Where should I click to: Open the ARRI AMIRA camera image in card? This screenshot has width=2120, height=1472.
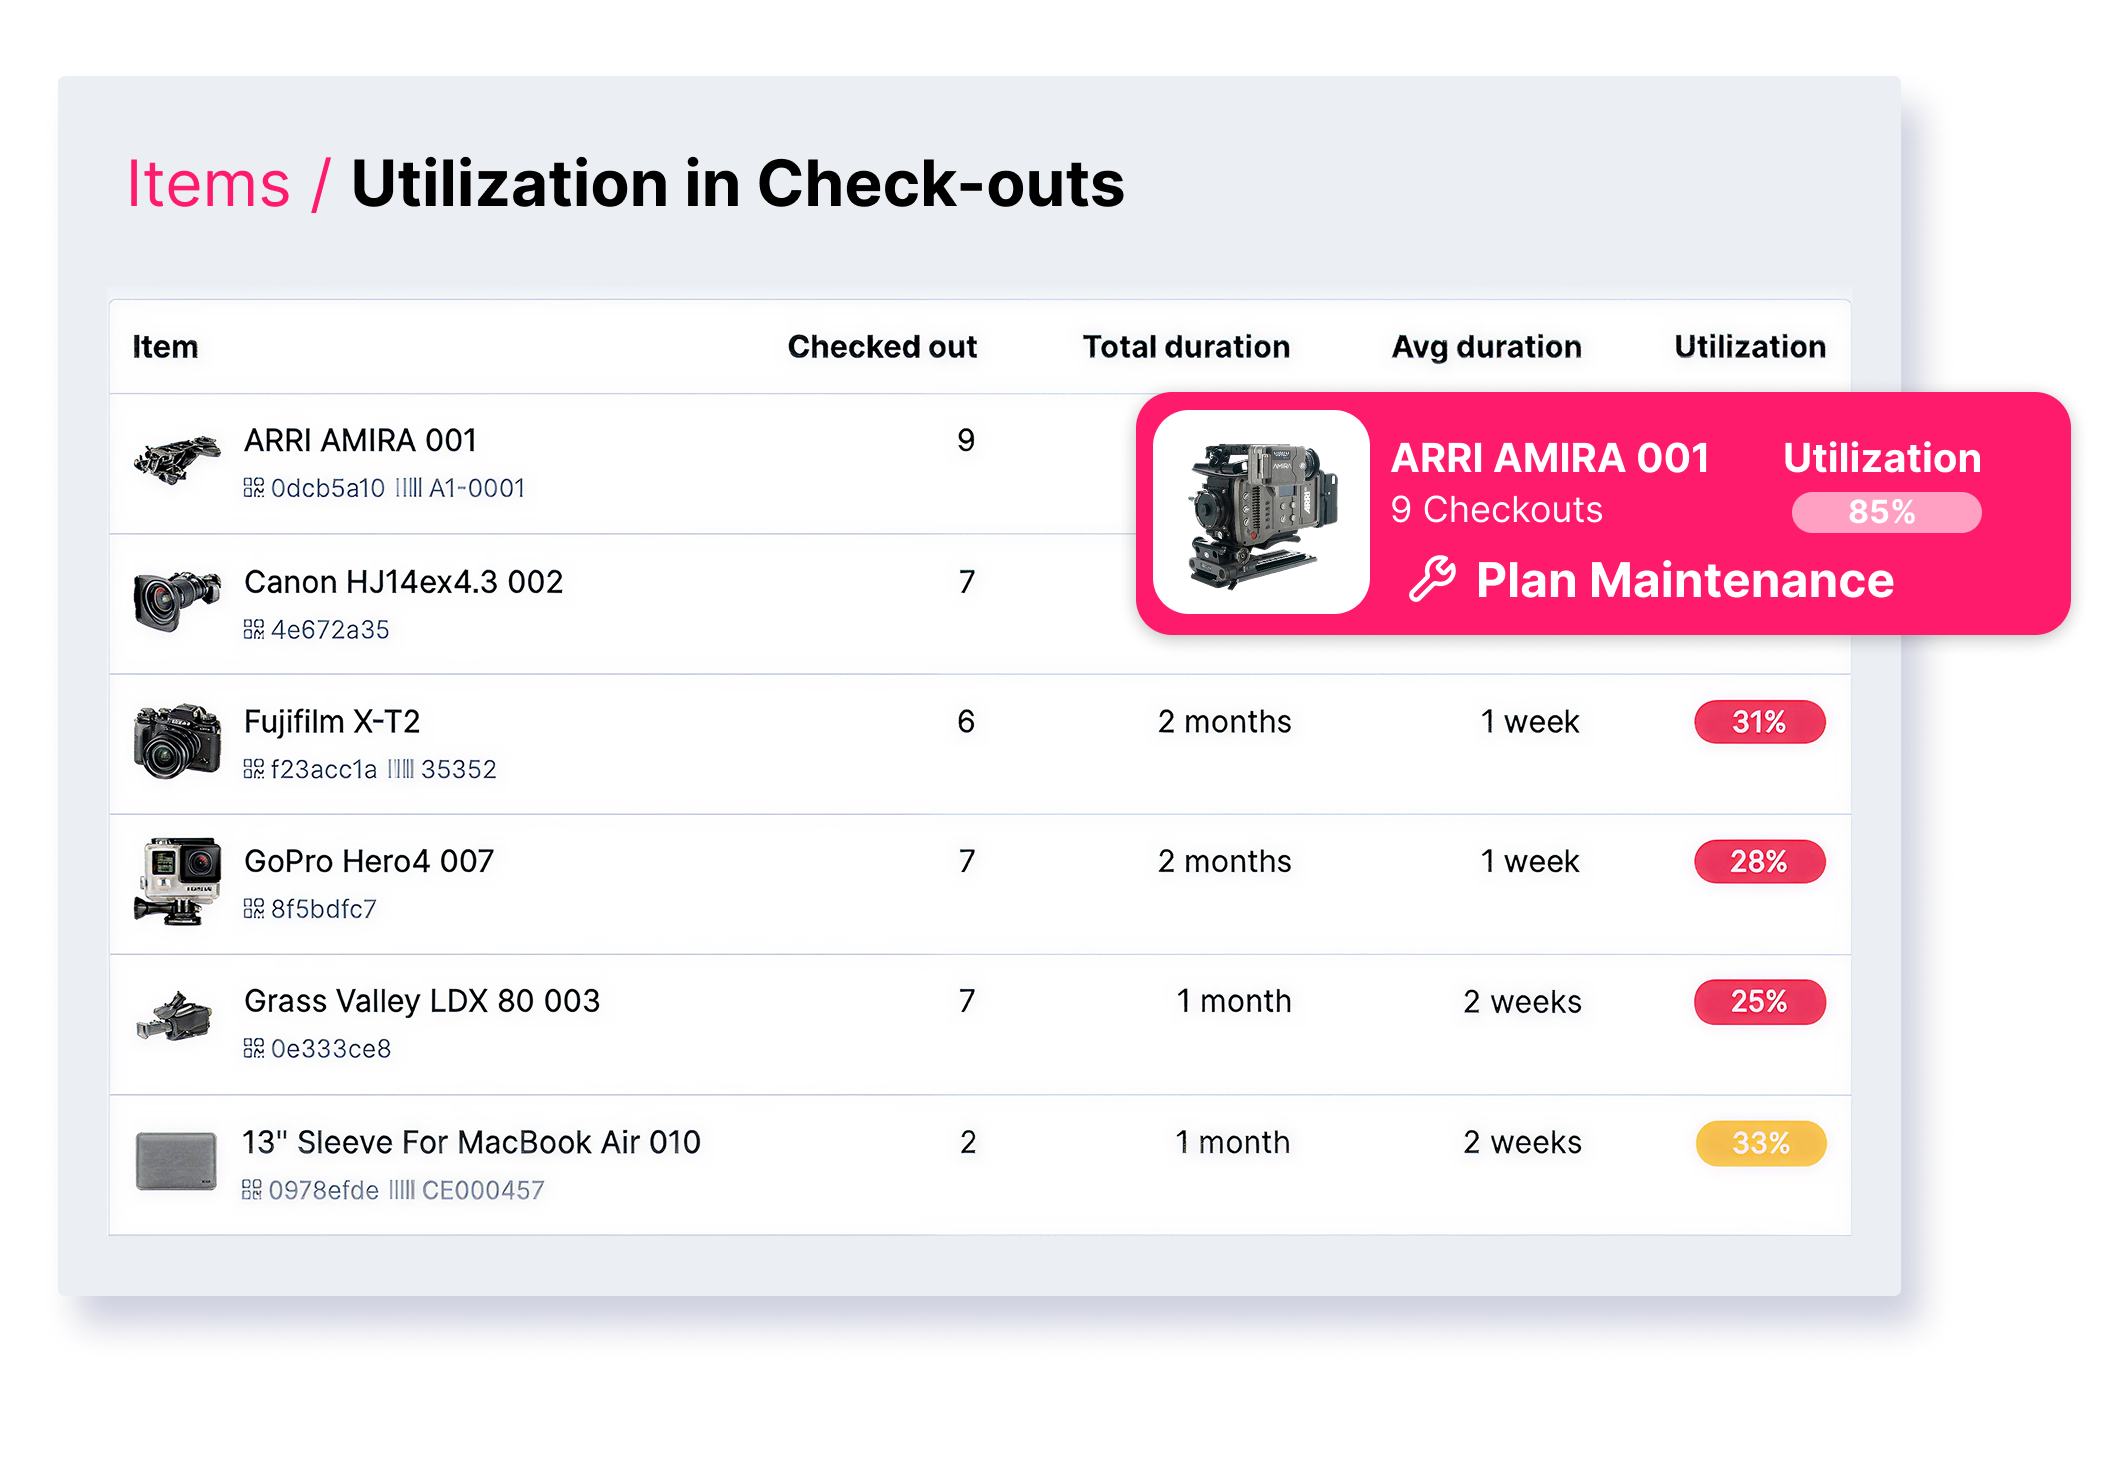coord(1261,513)
